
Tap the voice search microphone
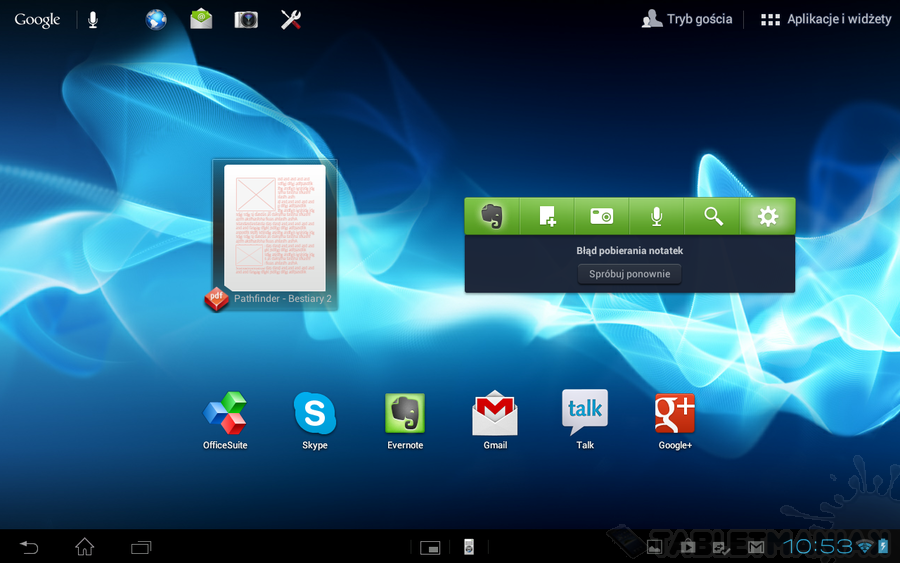[93, 20]
